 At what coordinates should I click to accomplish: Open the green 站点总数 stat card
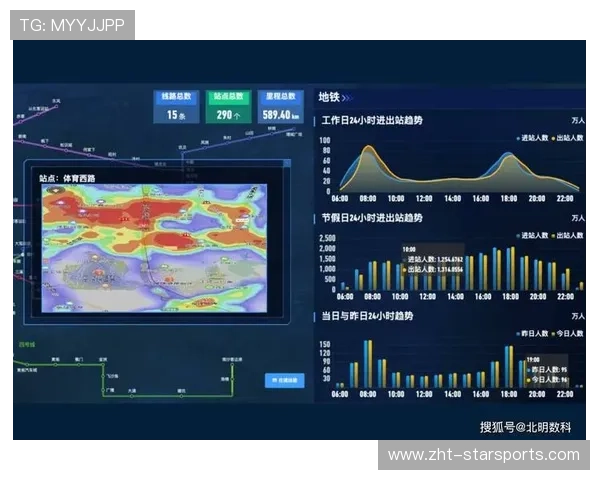pyautogui.click(x=229, y=107)
